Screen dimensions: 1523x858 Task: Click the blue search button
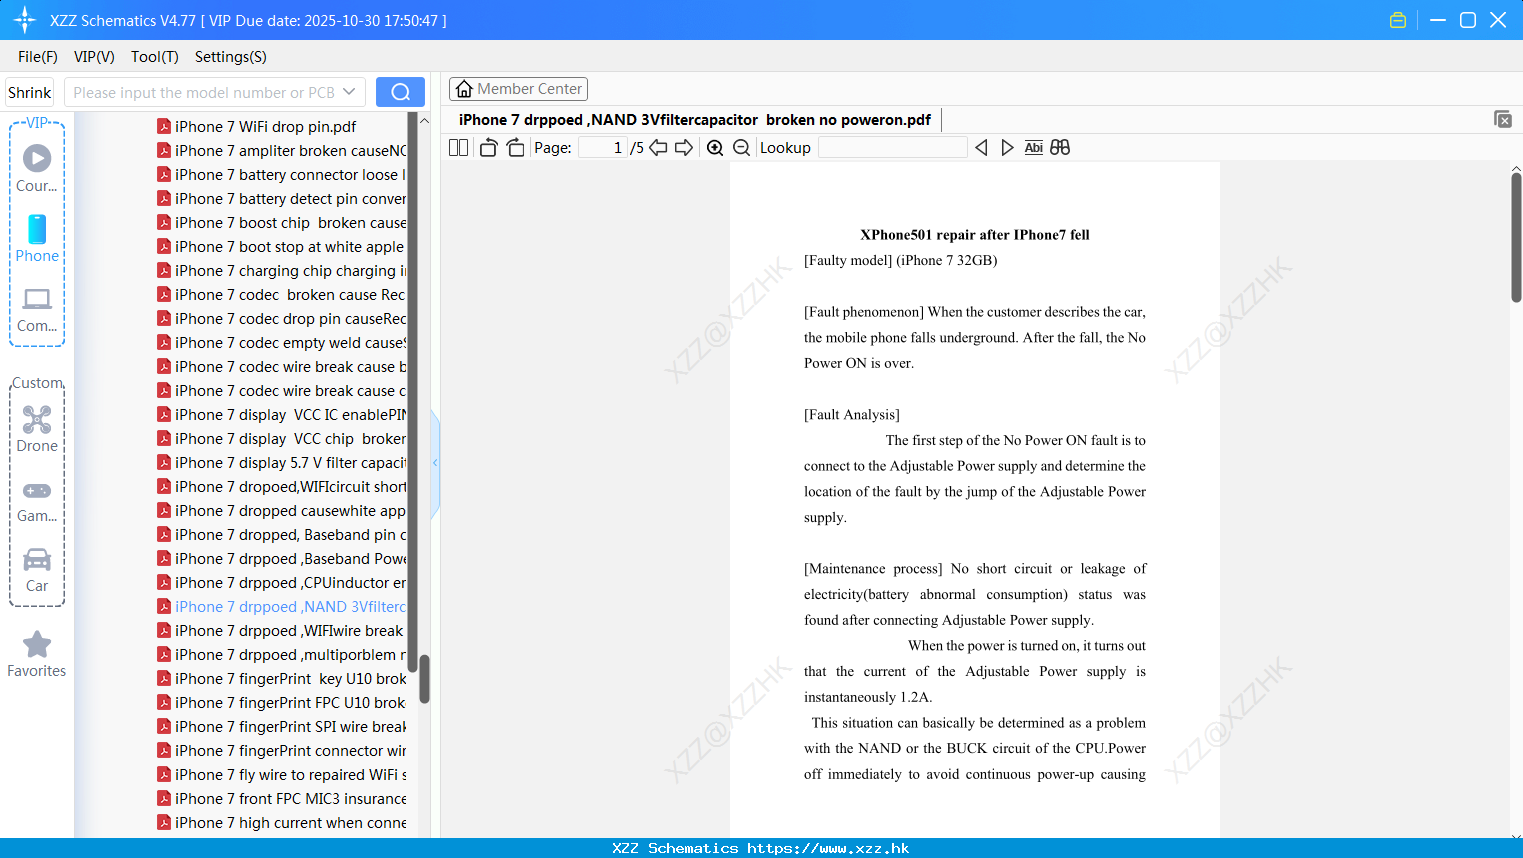(400, 92)
